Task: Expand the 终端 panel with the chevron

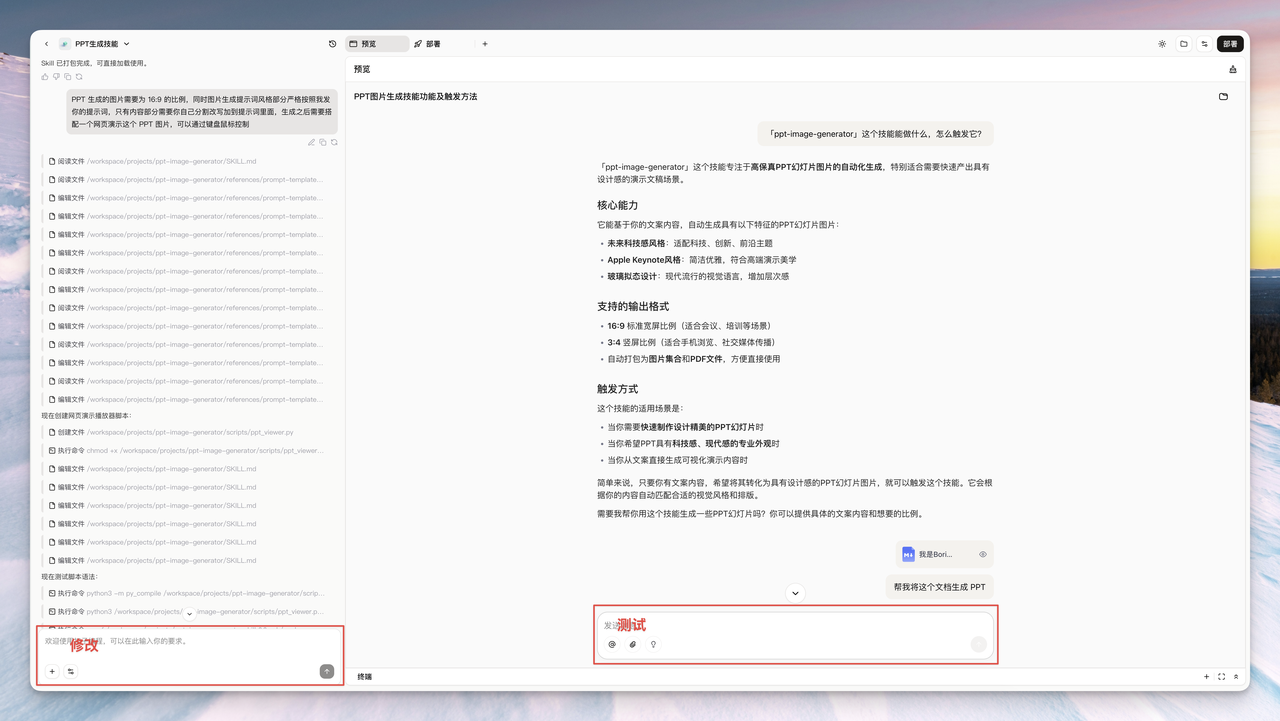Action: pyautogui.click(x=1236, y=677)
